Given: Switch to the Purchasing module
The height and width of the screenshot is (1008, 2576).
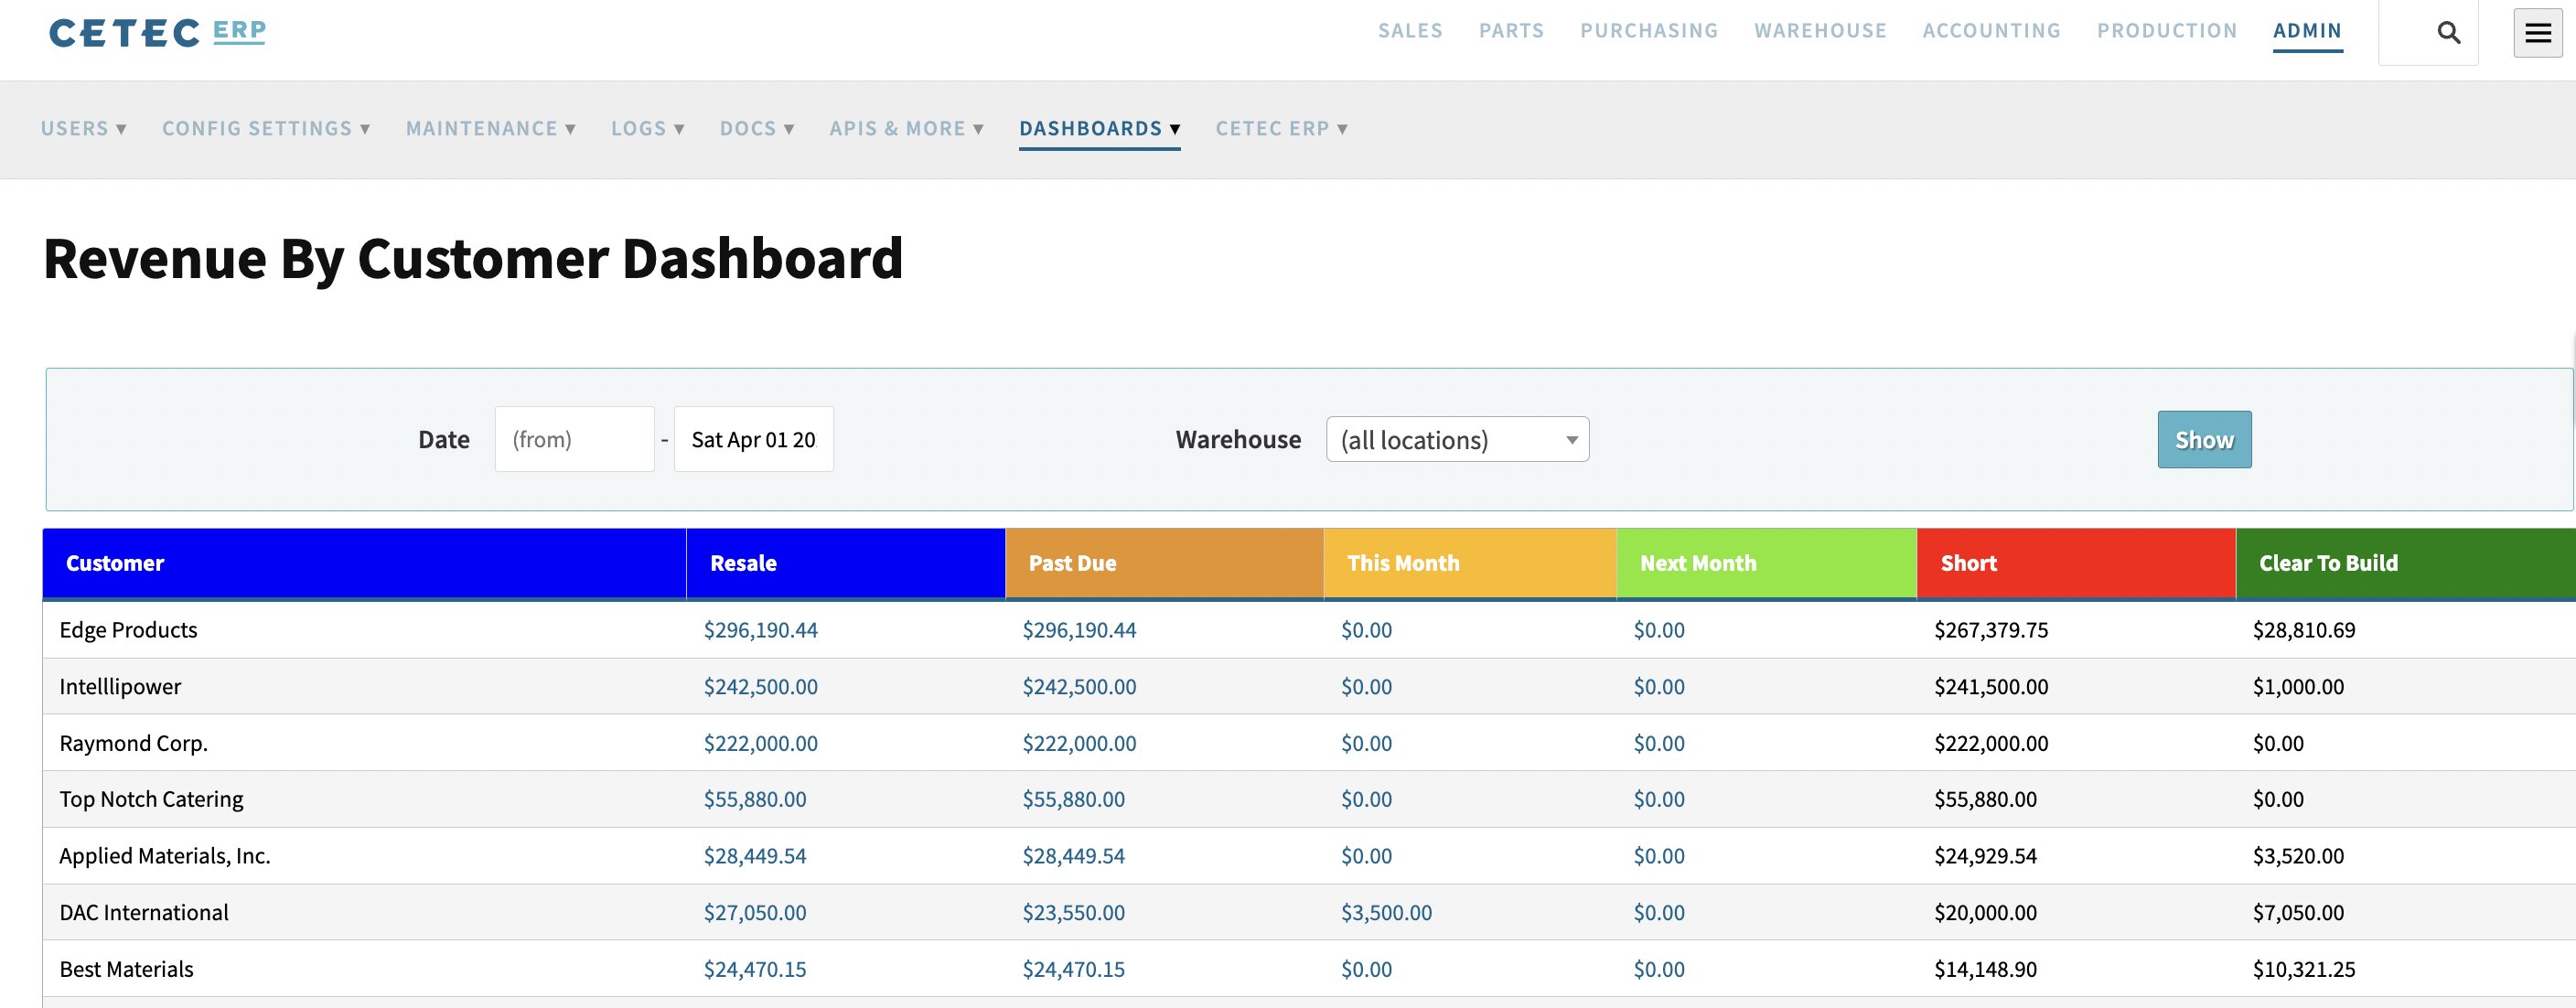Looking at the screenshot, I should 1648,31.
